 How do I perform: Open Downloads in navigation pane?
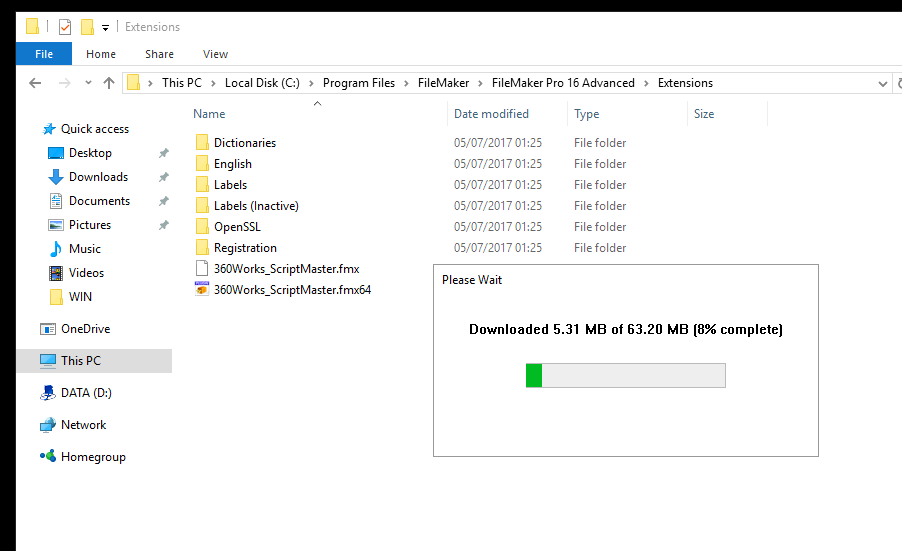(x=98, y=177)
